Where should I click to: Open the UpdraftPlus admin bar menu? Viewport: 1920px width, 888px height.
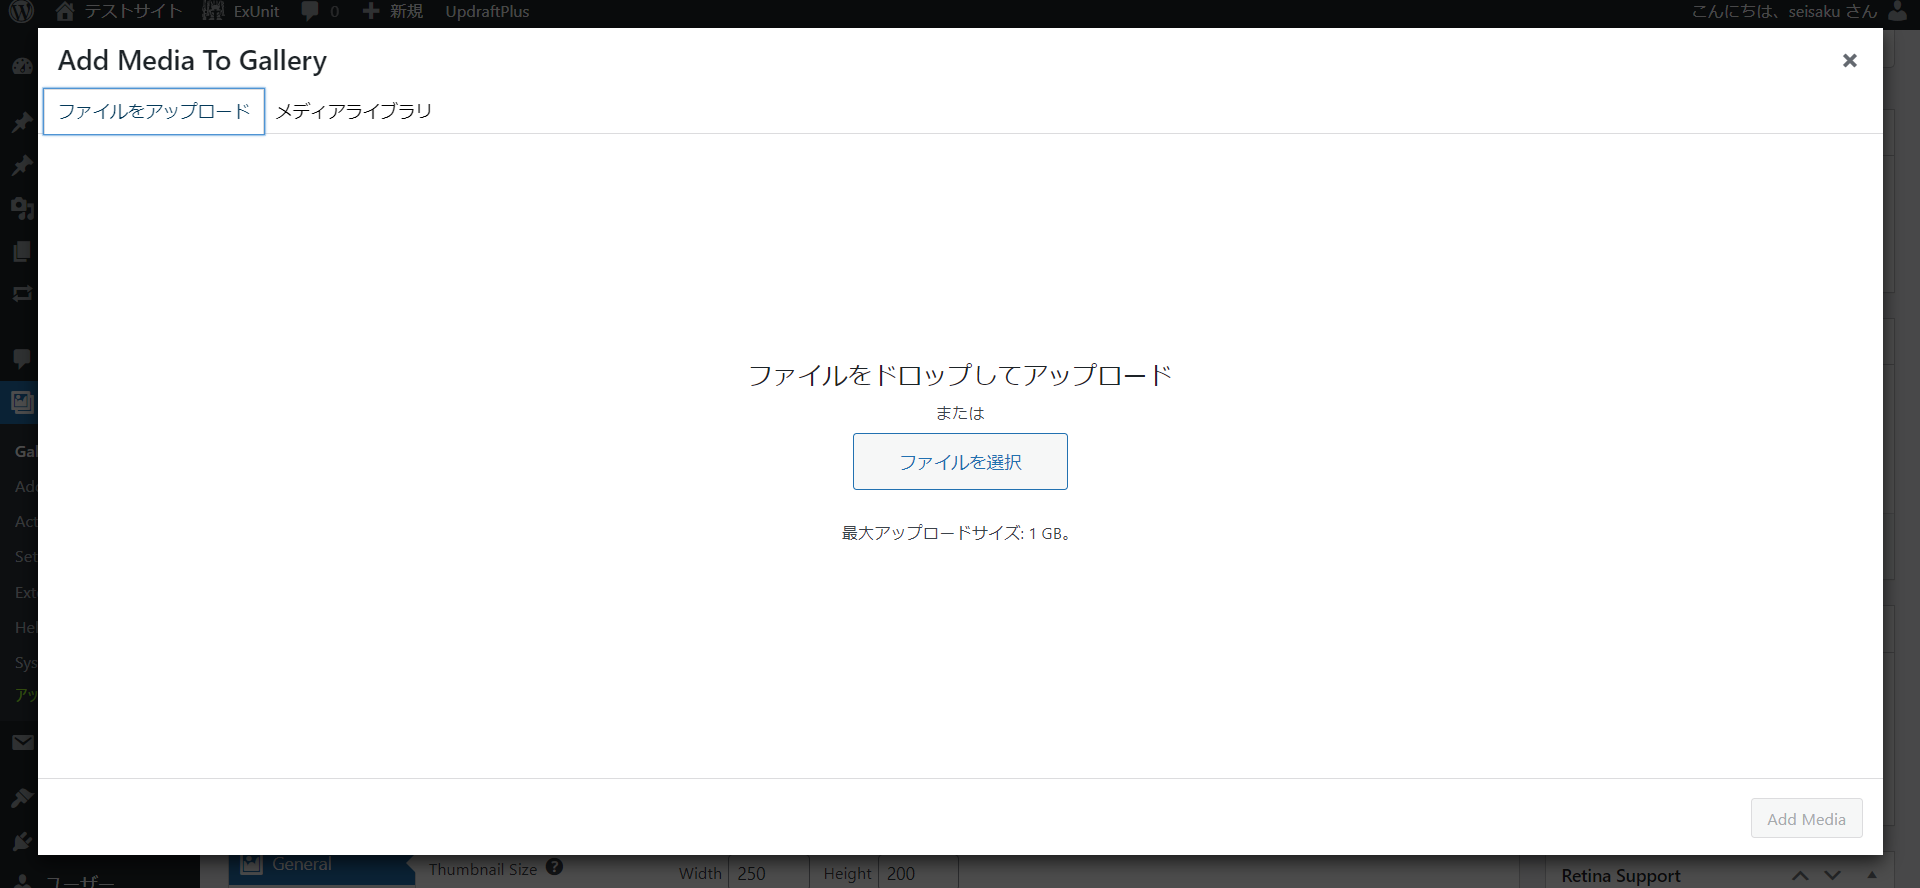[487, 11]
